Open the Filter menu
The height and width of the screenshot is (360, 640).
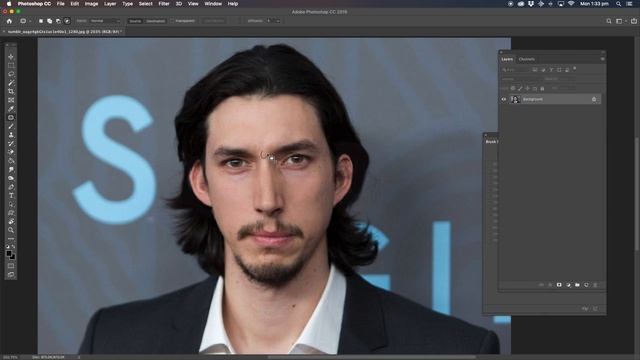click(164, 4)
